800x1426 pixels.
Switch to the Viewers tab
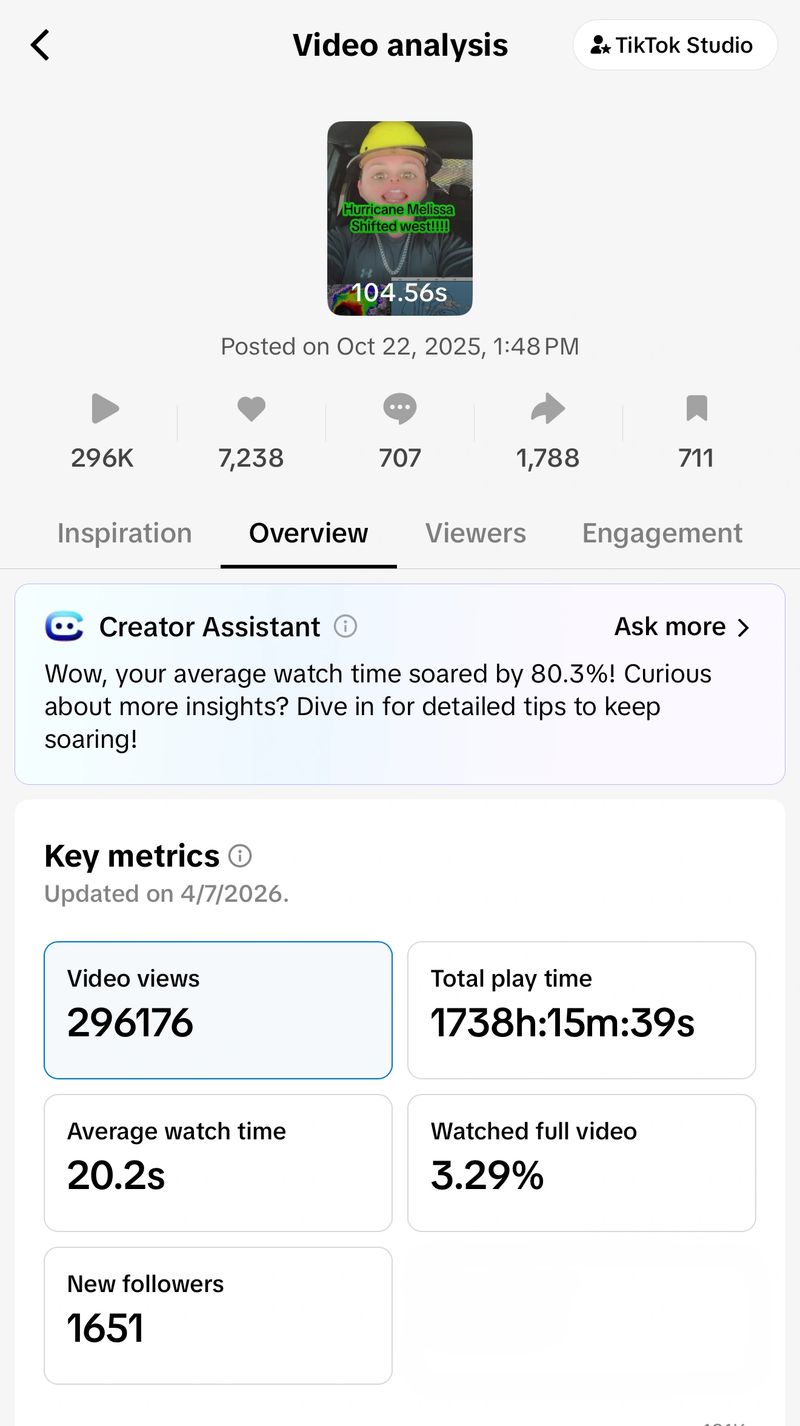pyautogui.click(x=475, y=533)
